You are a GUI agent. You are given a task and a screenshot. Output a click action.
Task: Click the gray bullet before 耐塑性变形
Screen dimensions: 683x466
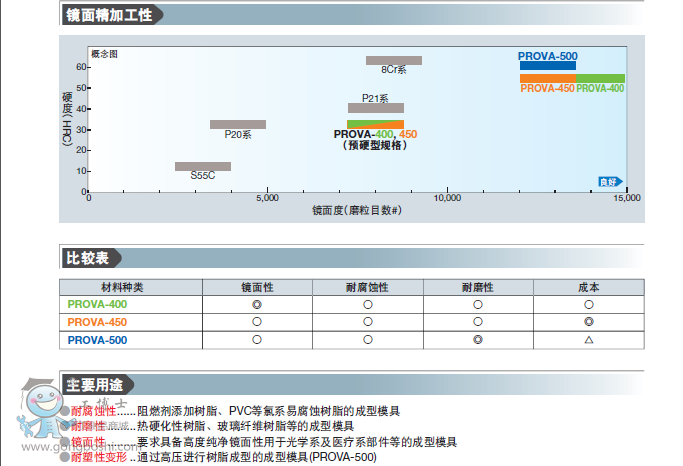pos(65,457)
